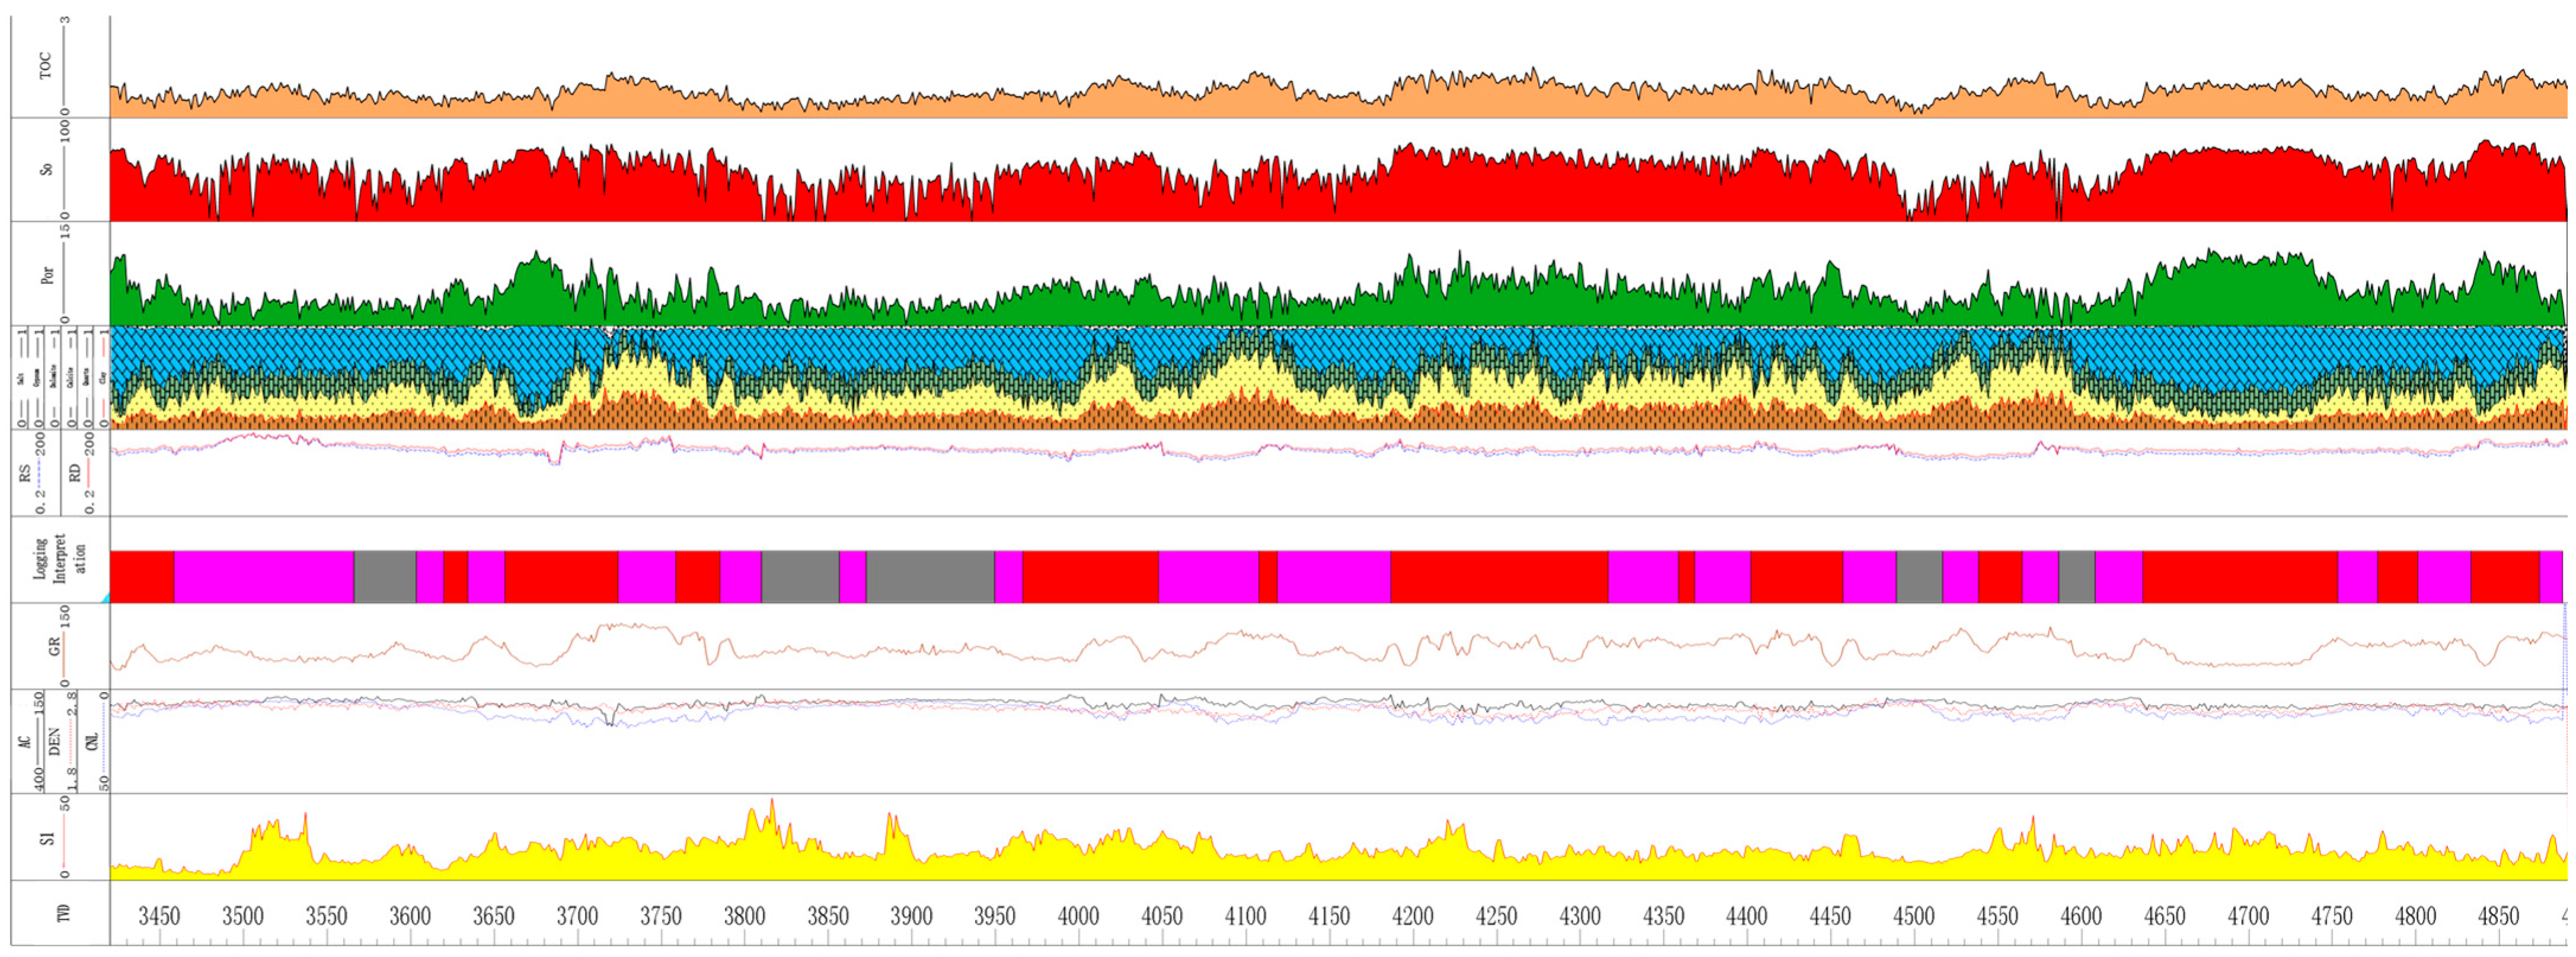Image resolution: width=2576 pixels, height=957 pixels.
Task: Select the Clay mineral curve legend
Action: [102, 378]
